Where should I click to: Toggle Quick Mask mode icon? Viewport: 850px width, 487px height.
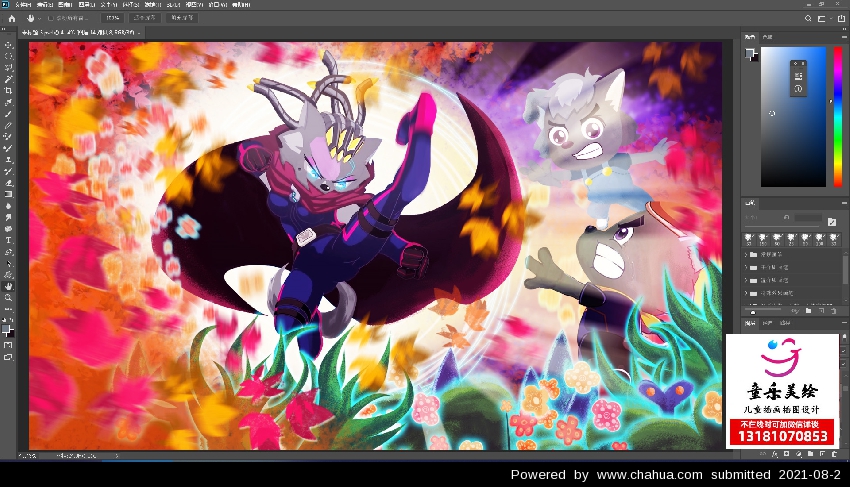tap(8, 345)
